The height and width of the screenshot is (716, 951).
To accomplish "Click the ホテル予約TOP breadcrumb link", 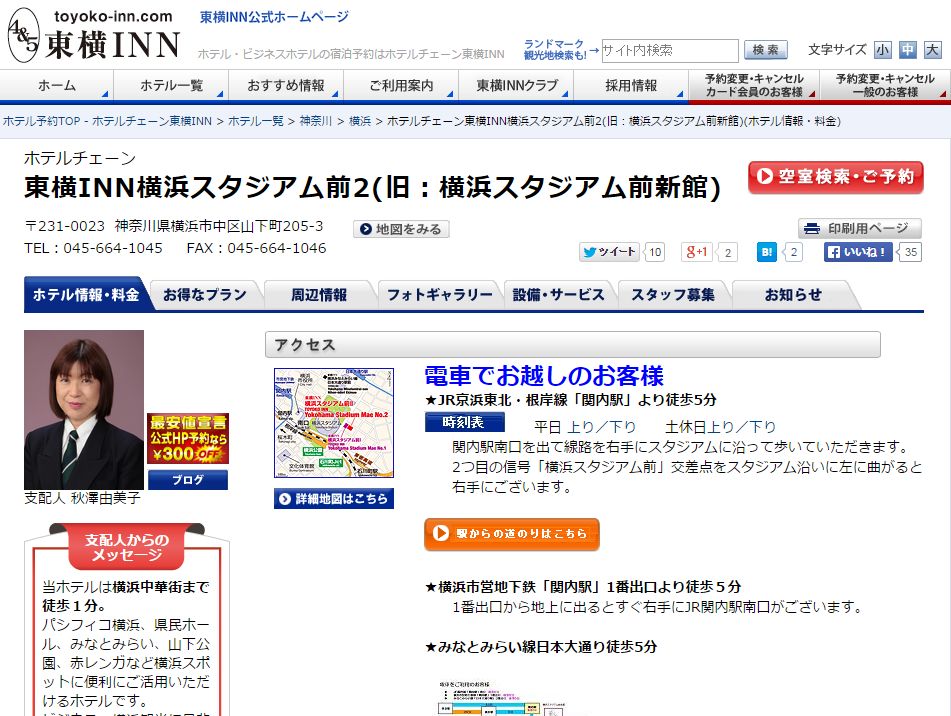I will click(107, 121).
